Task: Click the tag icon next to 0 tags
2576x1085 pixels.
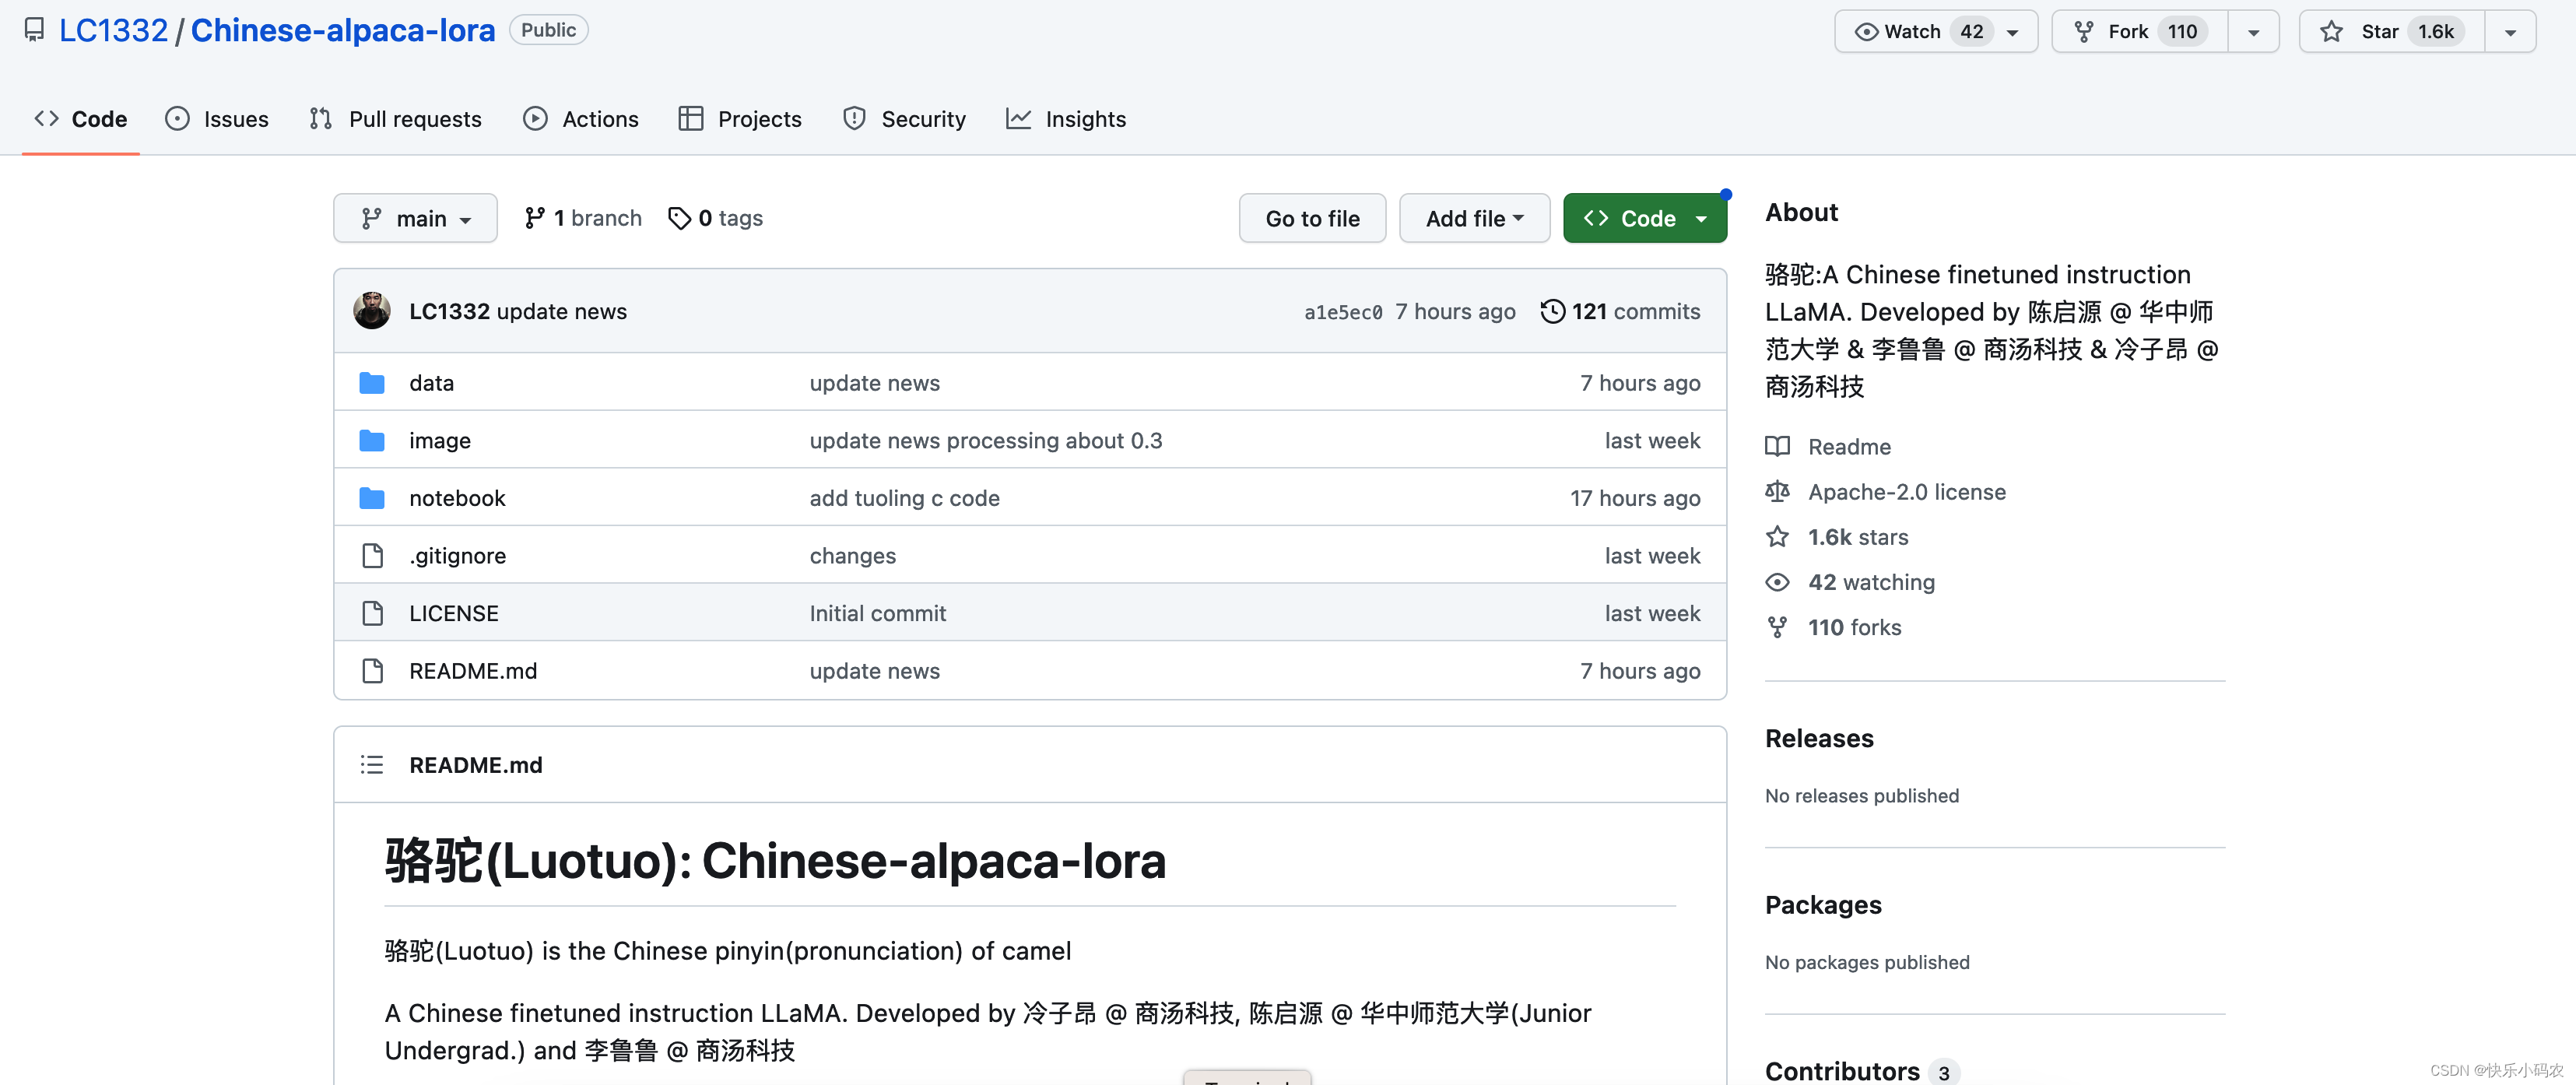Action: [679, 218]
